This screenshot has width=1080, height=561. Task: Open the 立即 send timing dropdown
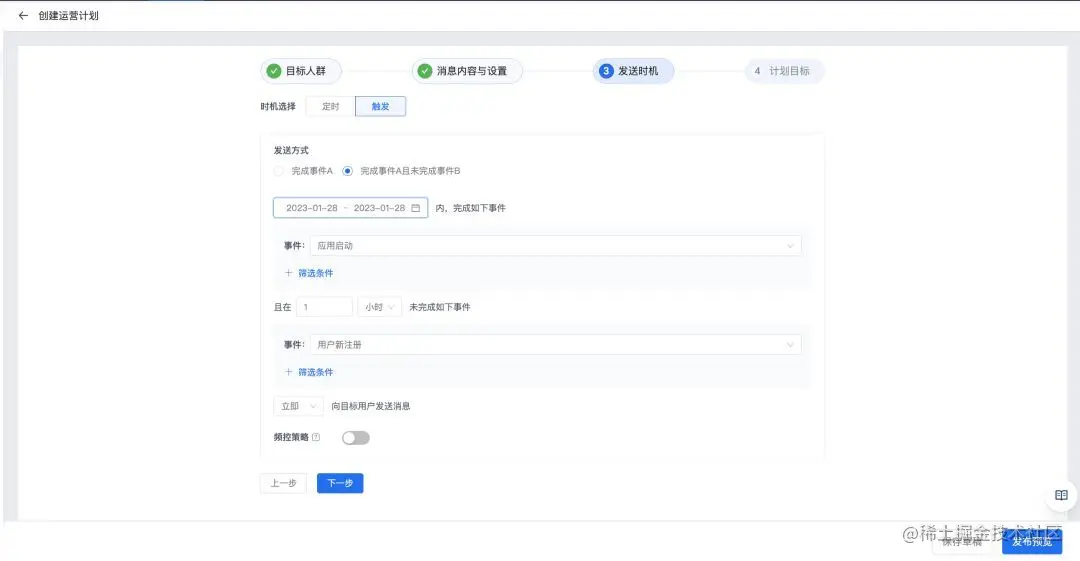point(298,406)
